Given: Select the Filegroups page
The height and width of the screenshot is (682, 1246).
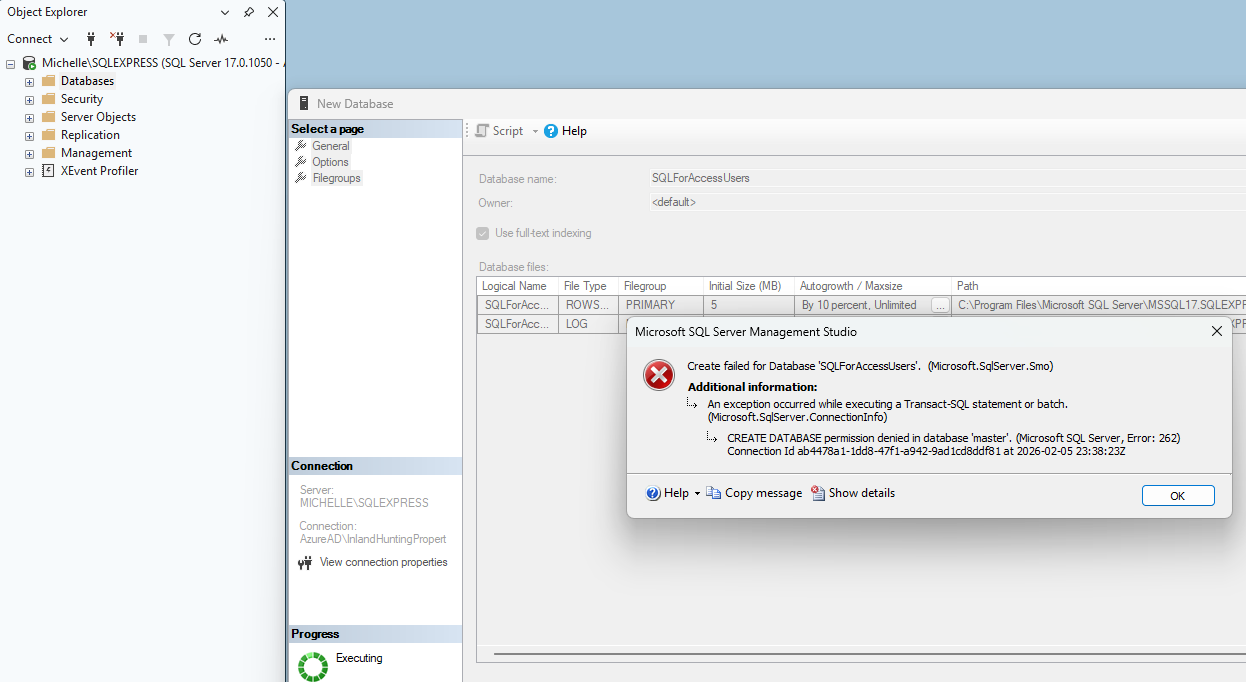Looking at the screenshot, I should (x=336, y=178).
